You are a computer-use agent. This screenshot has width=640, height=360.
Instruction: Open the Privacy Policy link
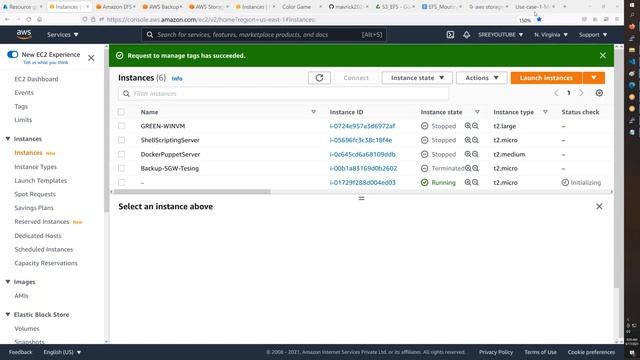[x=496, y=352]
